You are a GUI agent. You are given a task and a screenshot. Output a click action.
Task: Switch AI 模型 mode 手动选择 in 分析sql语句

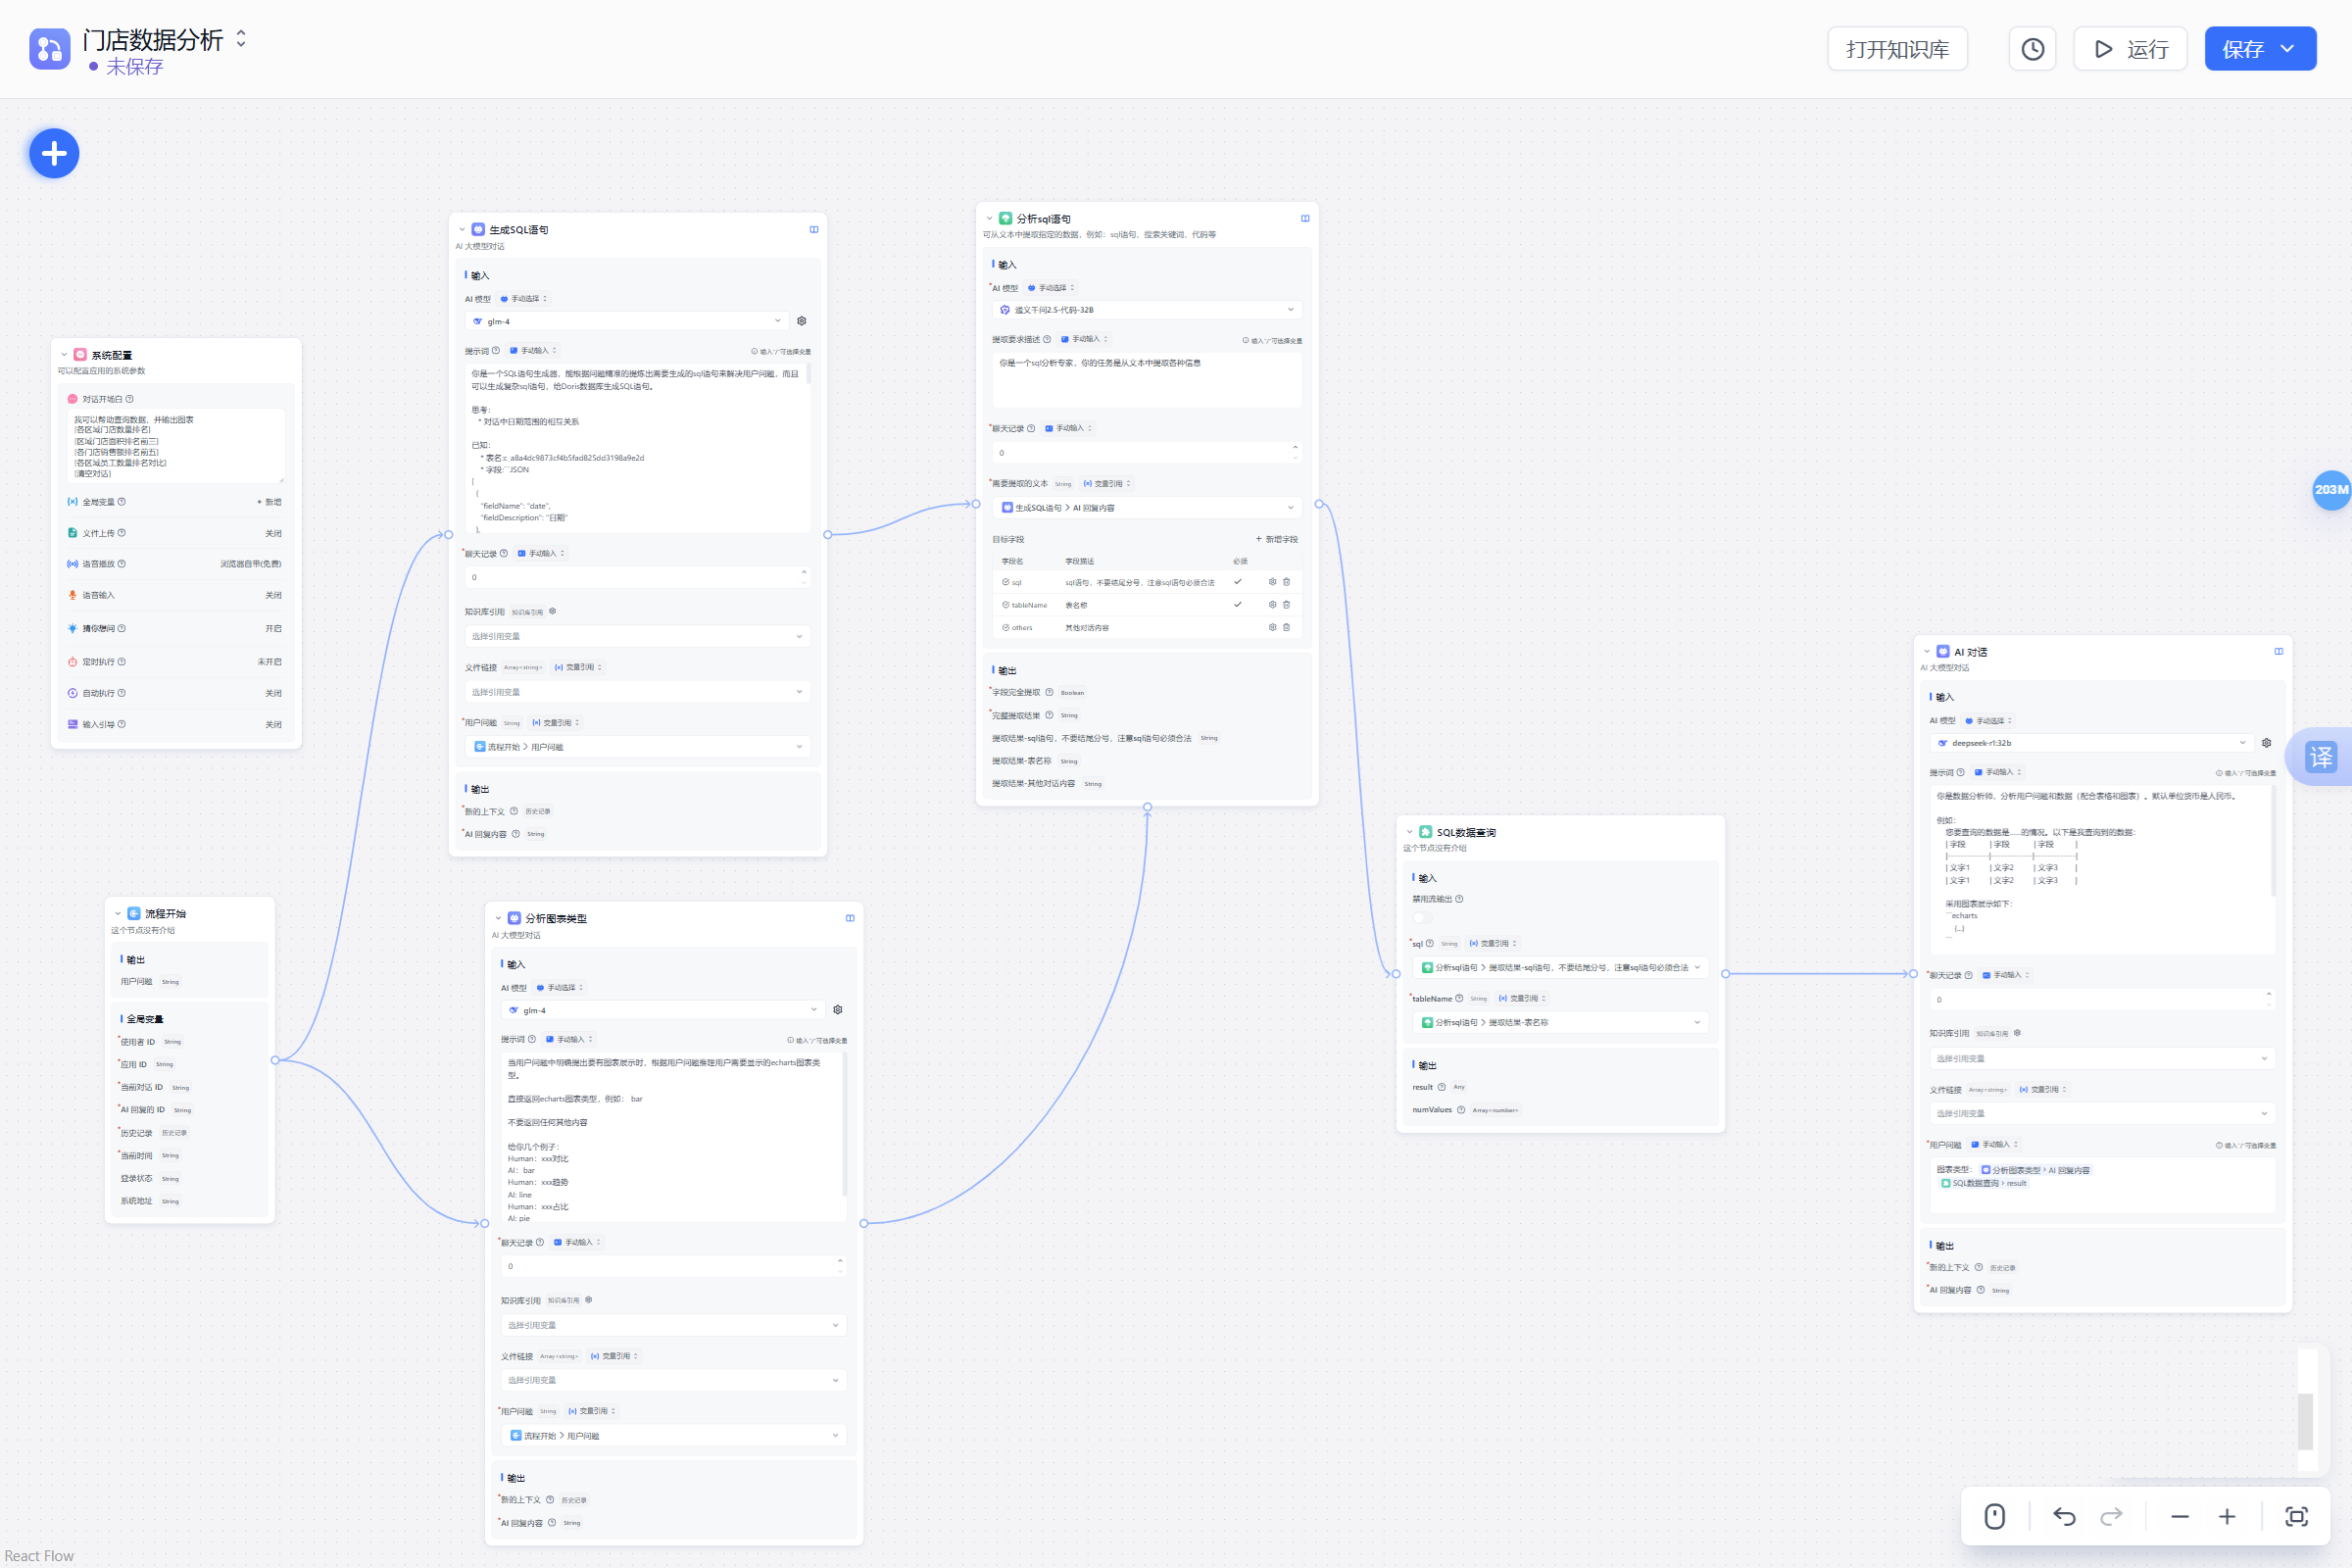[x=1051, y=288]
